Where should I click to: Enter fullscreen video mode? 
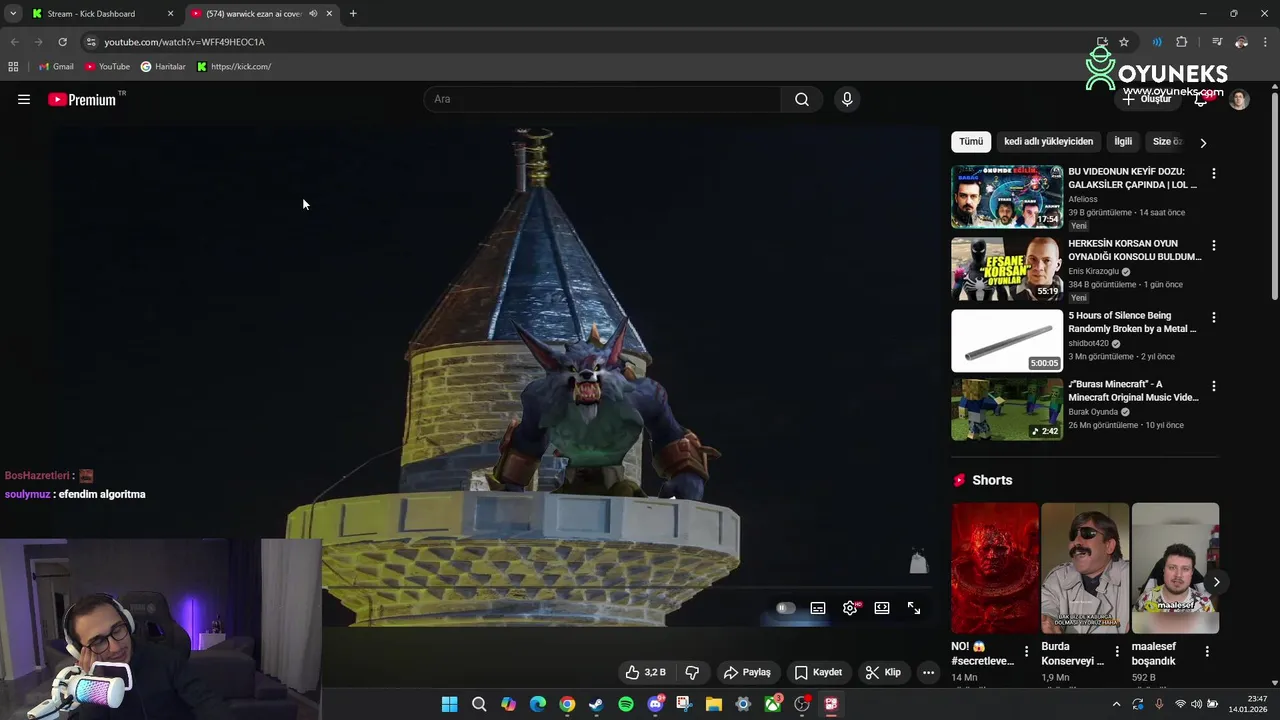click(x=914, y=608)
